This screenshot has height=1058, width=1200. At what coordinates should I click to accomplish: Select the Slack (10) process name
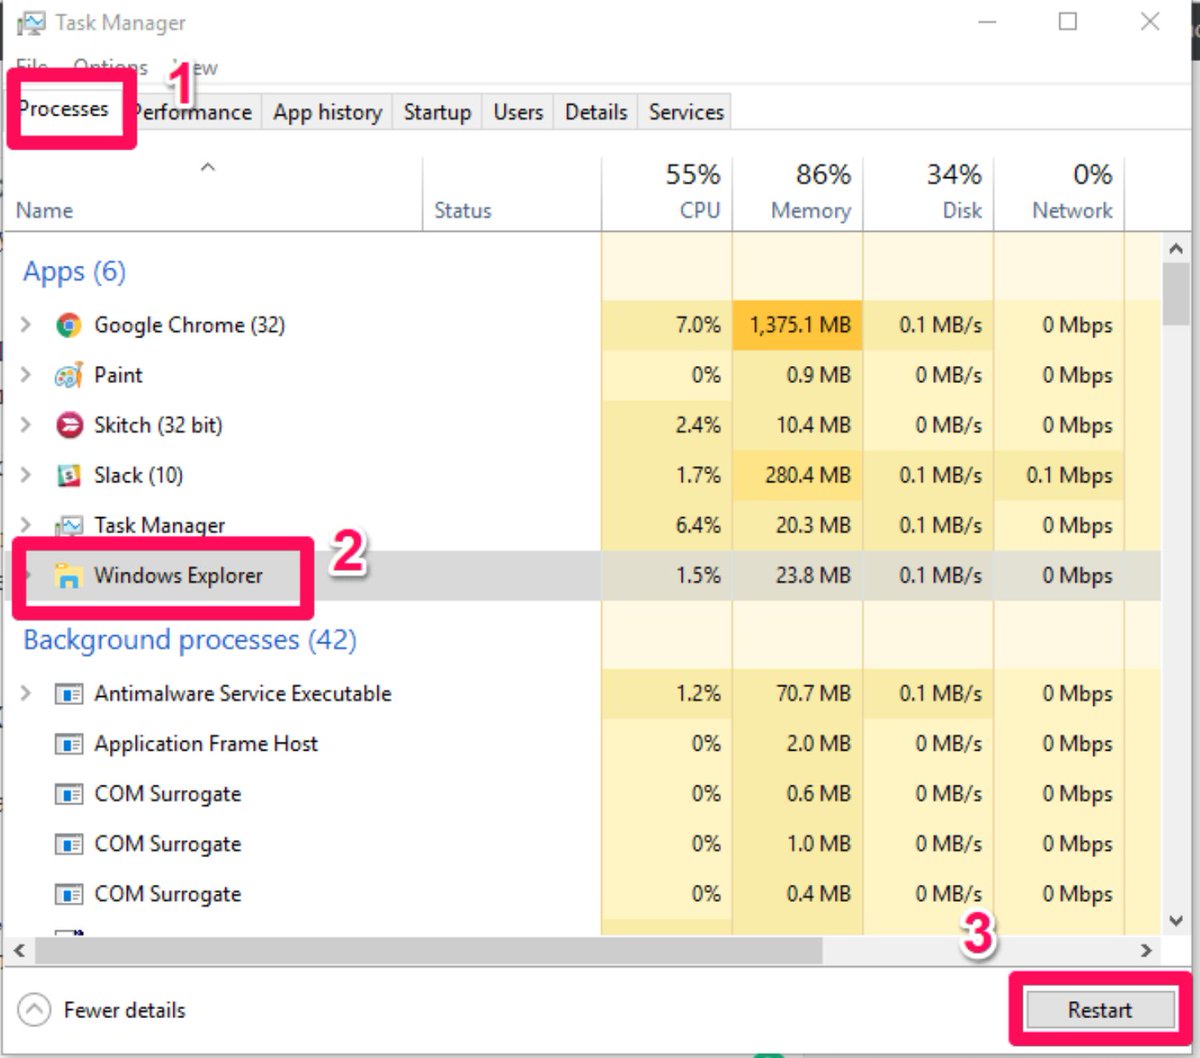click(138, 475)
